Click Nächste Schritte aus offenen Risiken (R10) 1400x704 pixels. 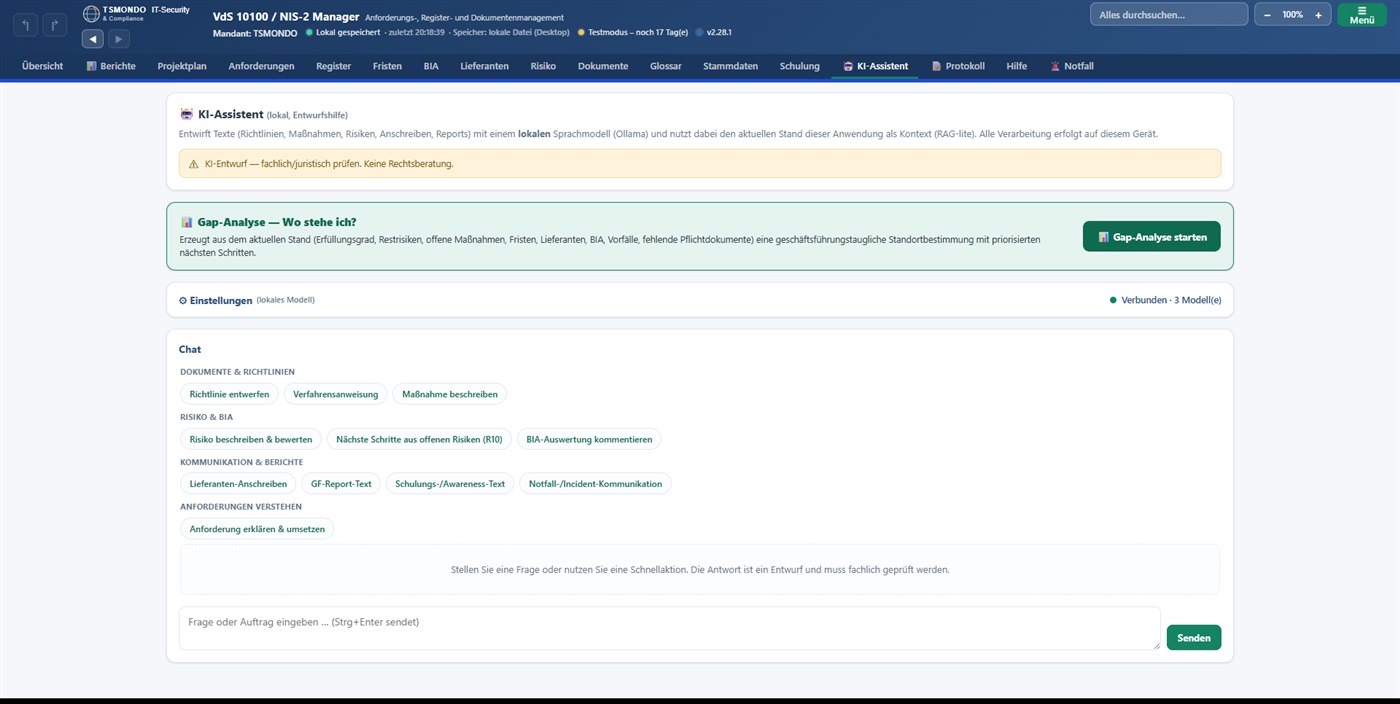click(419, 439)
